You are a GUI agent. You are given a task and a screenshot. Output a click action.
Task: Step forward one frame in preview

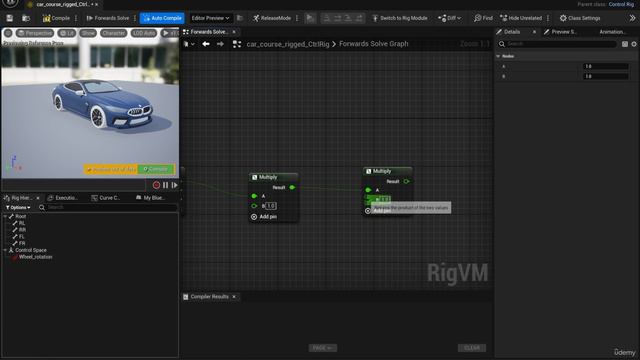pyautogui.click(x=175, y=185)
